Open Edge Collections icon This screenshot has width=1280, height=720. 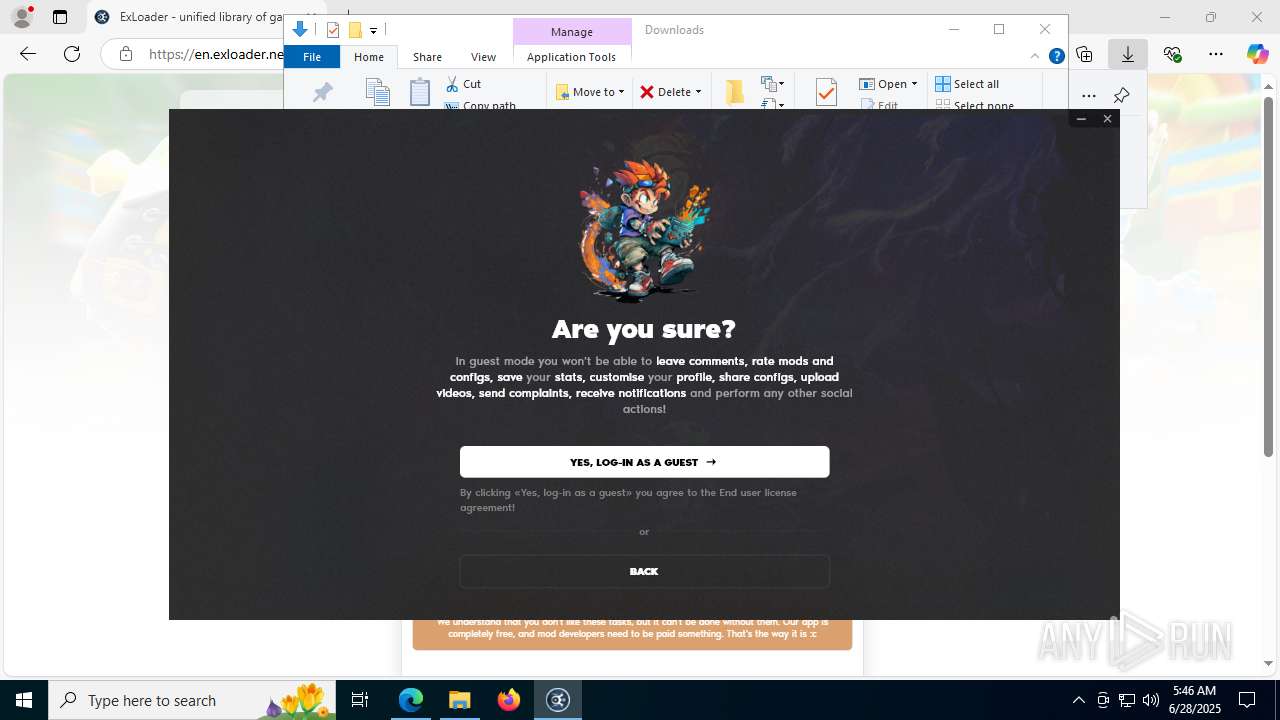click(1084, 54)
